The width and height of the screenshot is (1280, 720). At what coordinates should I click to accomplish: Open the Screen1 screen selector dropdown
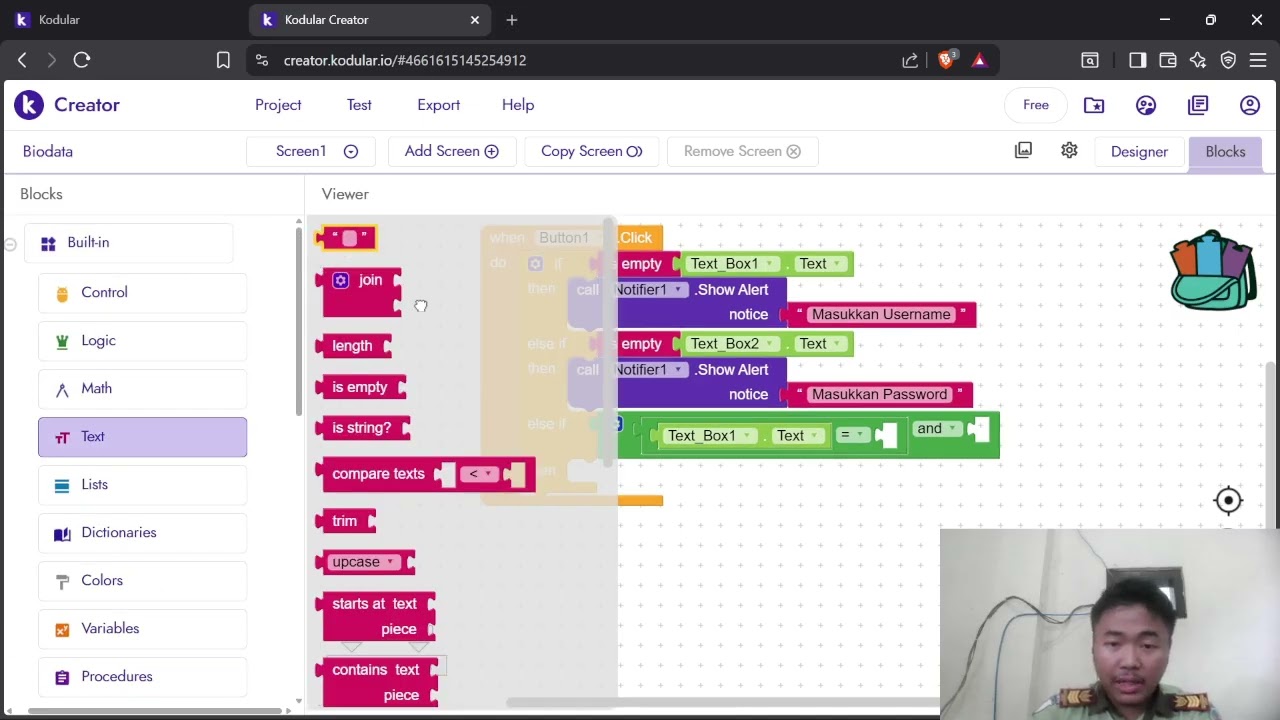[311, 151]
